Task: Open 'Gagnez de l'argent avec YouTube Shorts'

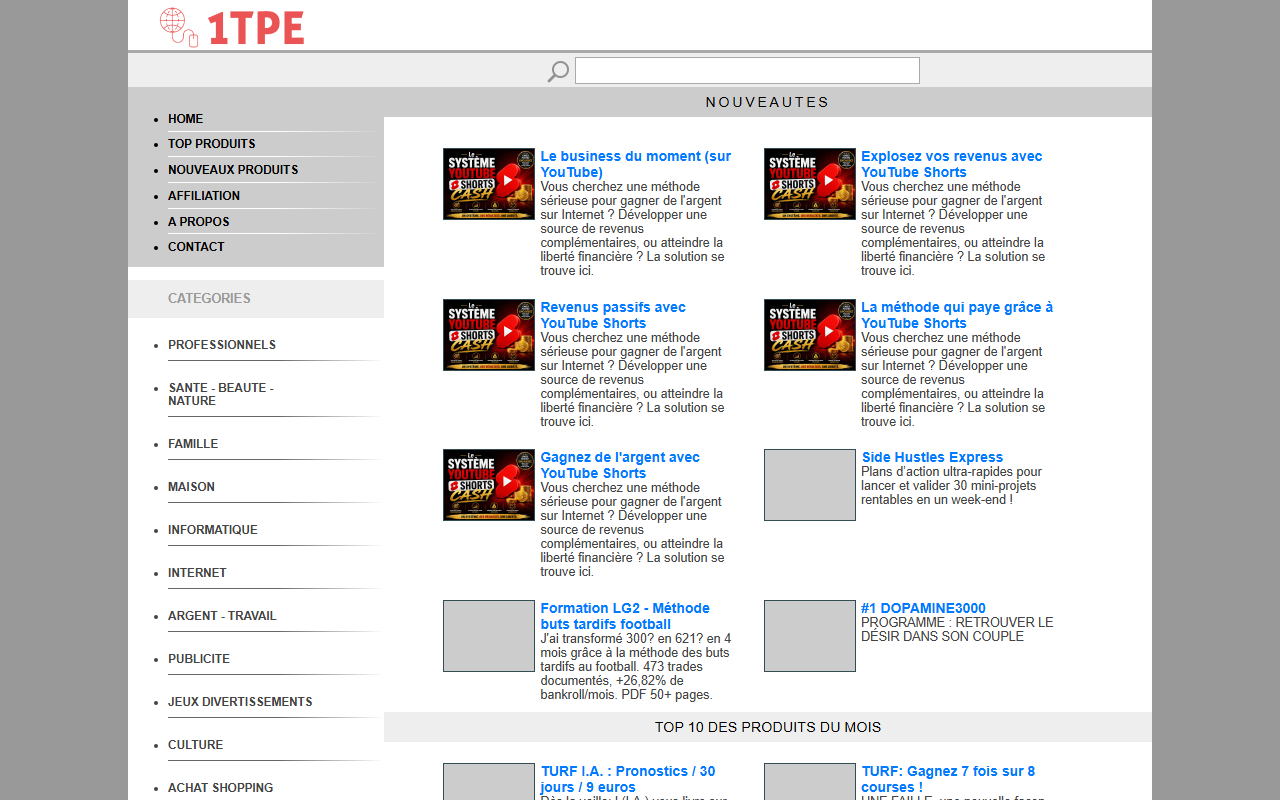Action: pyautogui.click(x=620, y=465)
